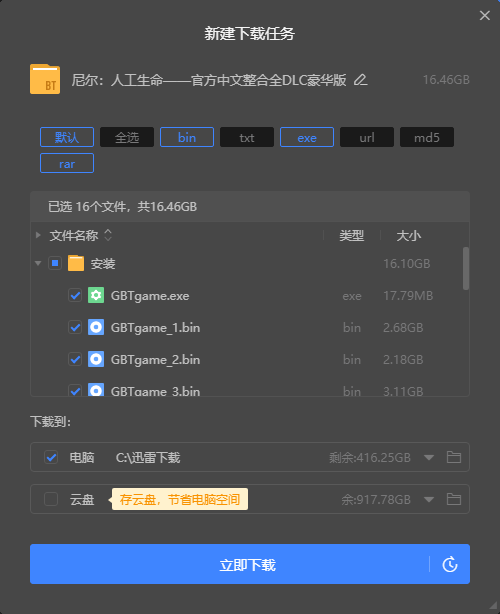The image size is (500, 614).
Task: Close the 新建下载任务 dialog
Action: (x=485, y=15)
